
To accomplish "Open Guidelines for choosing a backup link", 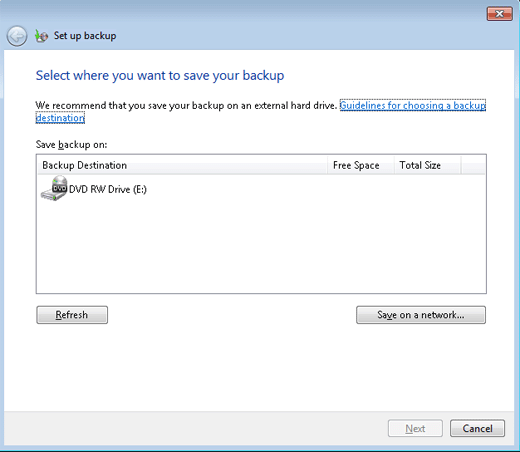I will [413, 105].
